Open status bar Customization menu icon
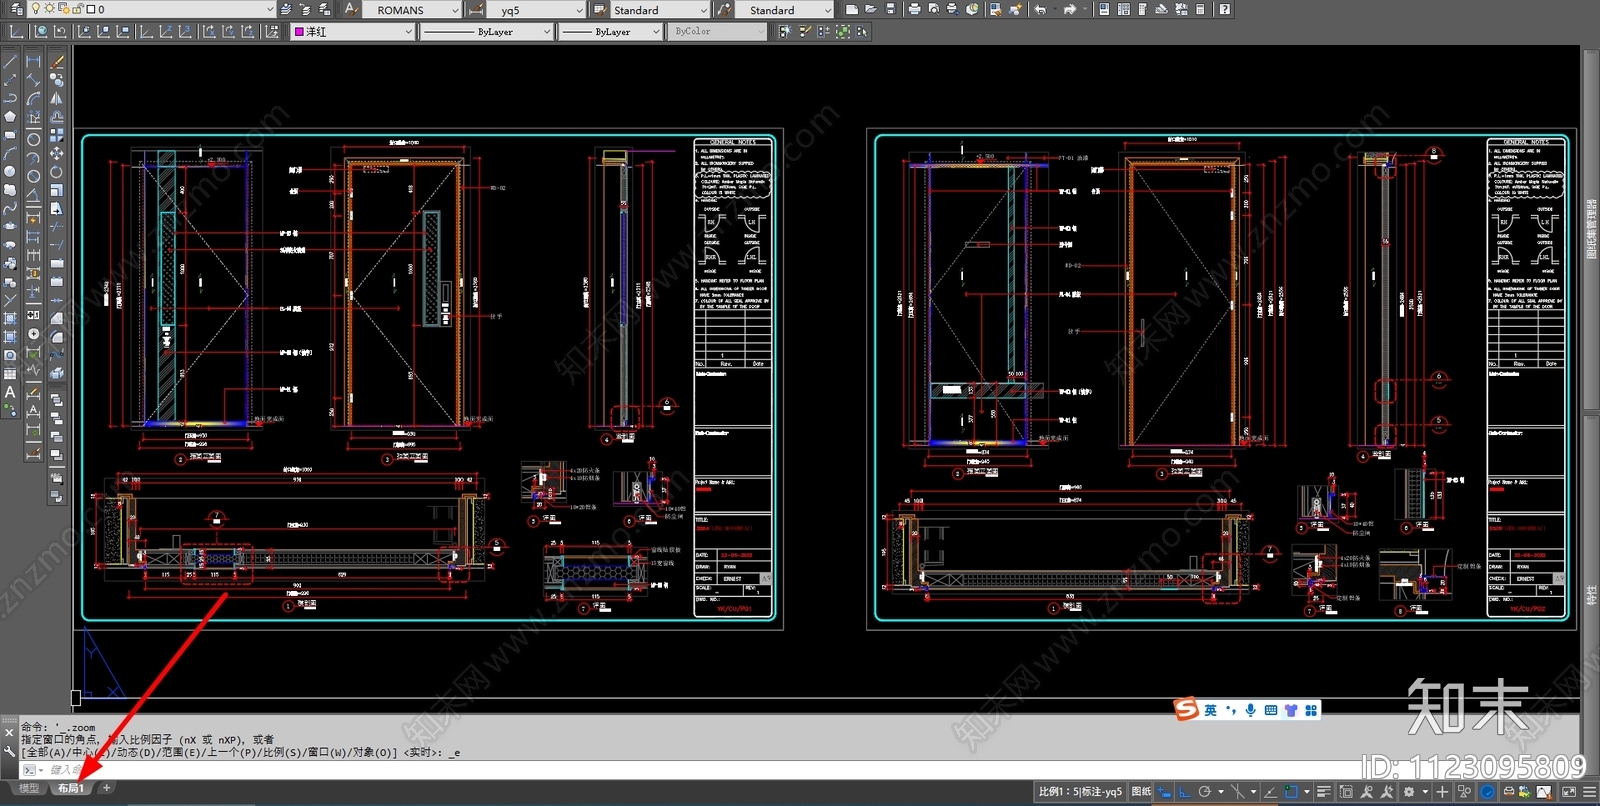1600x806 pixels. (x=1589, y=792)
